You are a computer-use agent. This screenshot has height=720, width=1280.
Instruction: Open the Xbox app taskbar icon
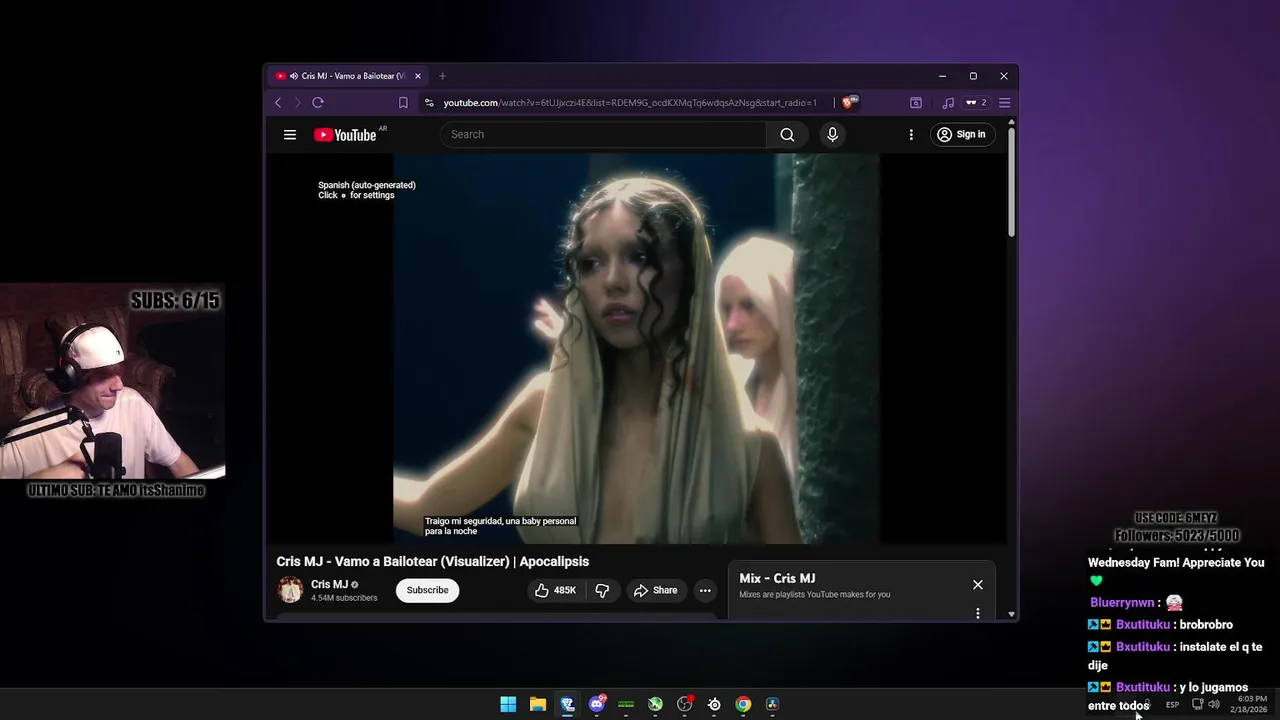[x=655, y=704]
